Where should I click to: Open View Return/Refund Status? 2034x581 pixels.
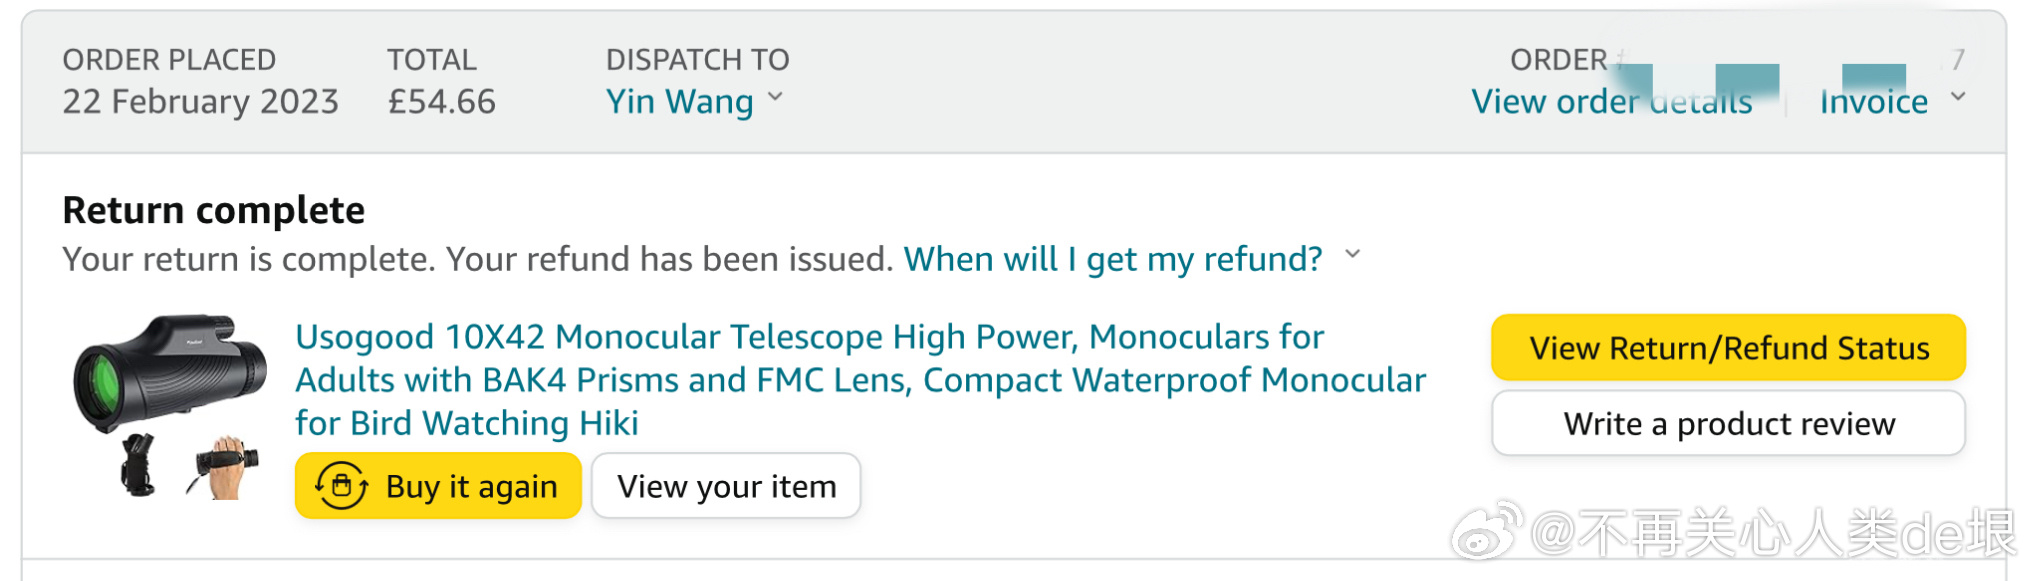[1728, 348]
